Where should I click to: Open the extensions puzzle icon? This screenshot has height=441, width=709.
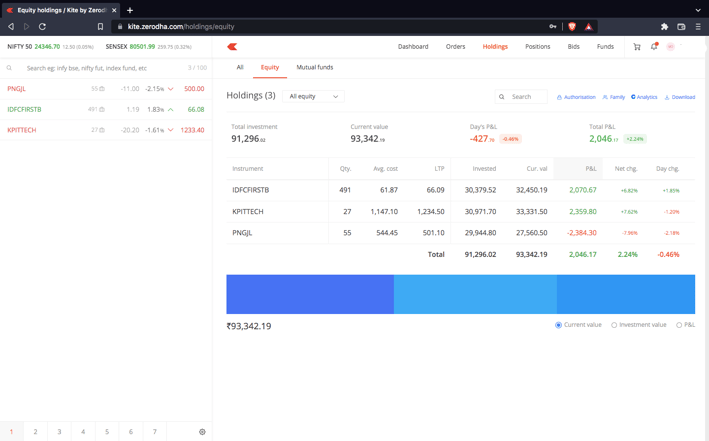[664, 27]
